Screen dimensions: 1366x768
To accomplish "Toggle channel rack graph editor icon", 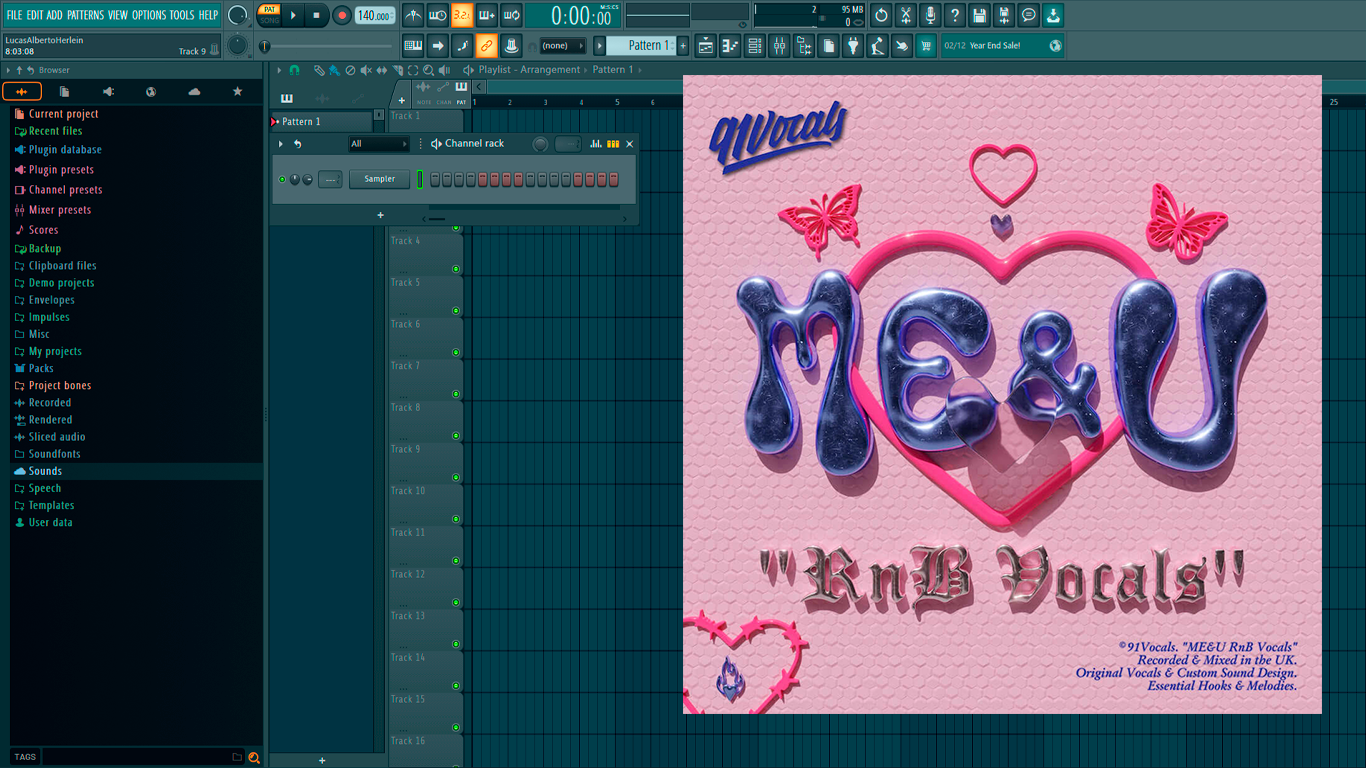I will pos(596,144).
